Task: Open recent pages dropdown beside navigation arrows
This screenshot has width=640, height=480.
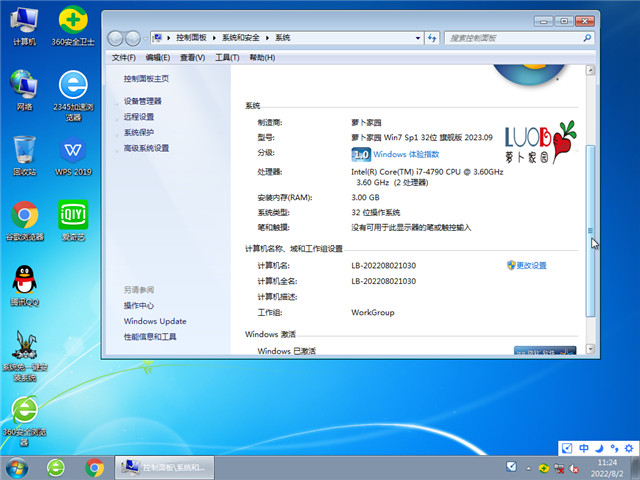Action: pos(145,38)
